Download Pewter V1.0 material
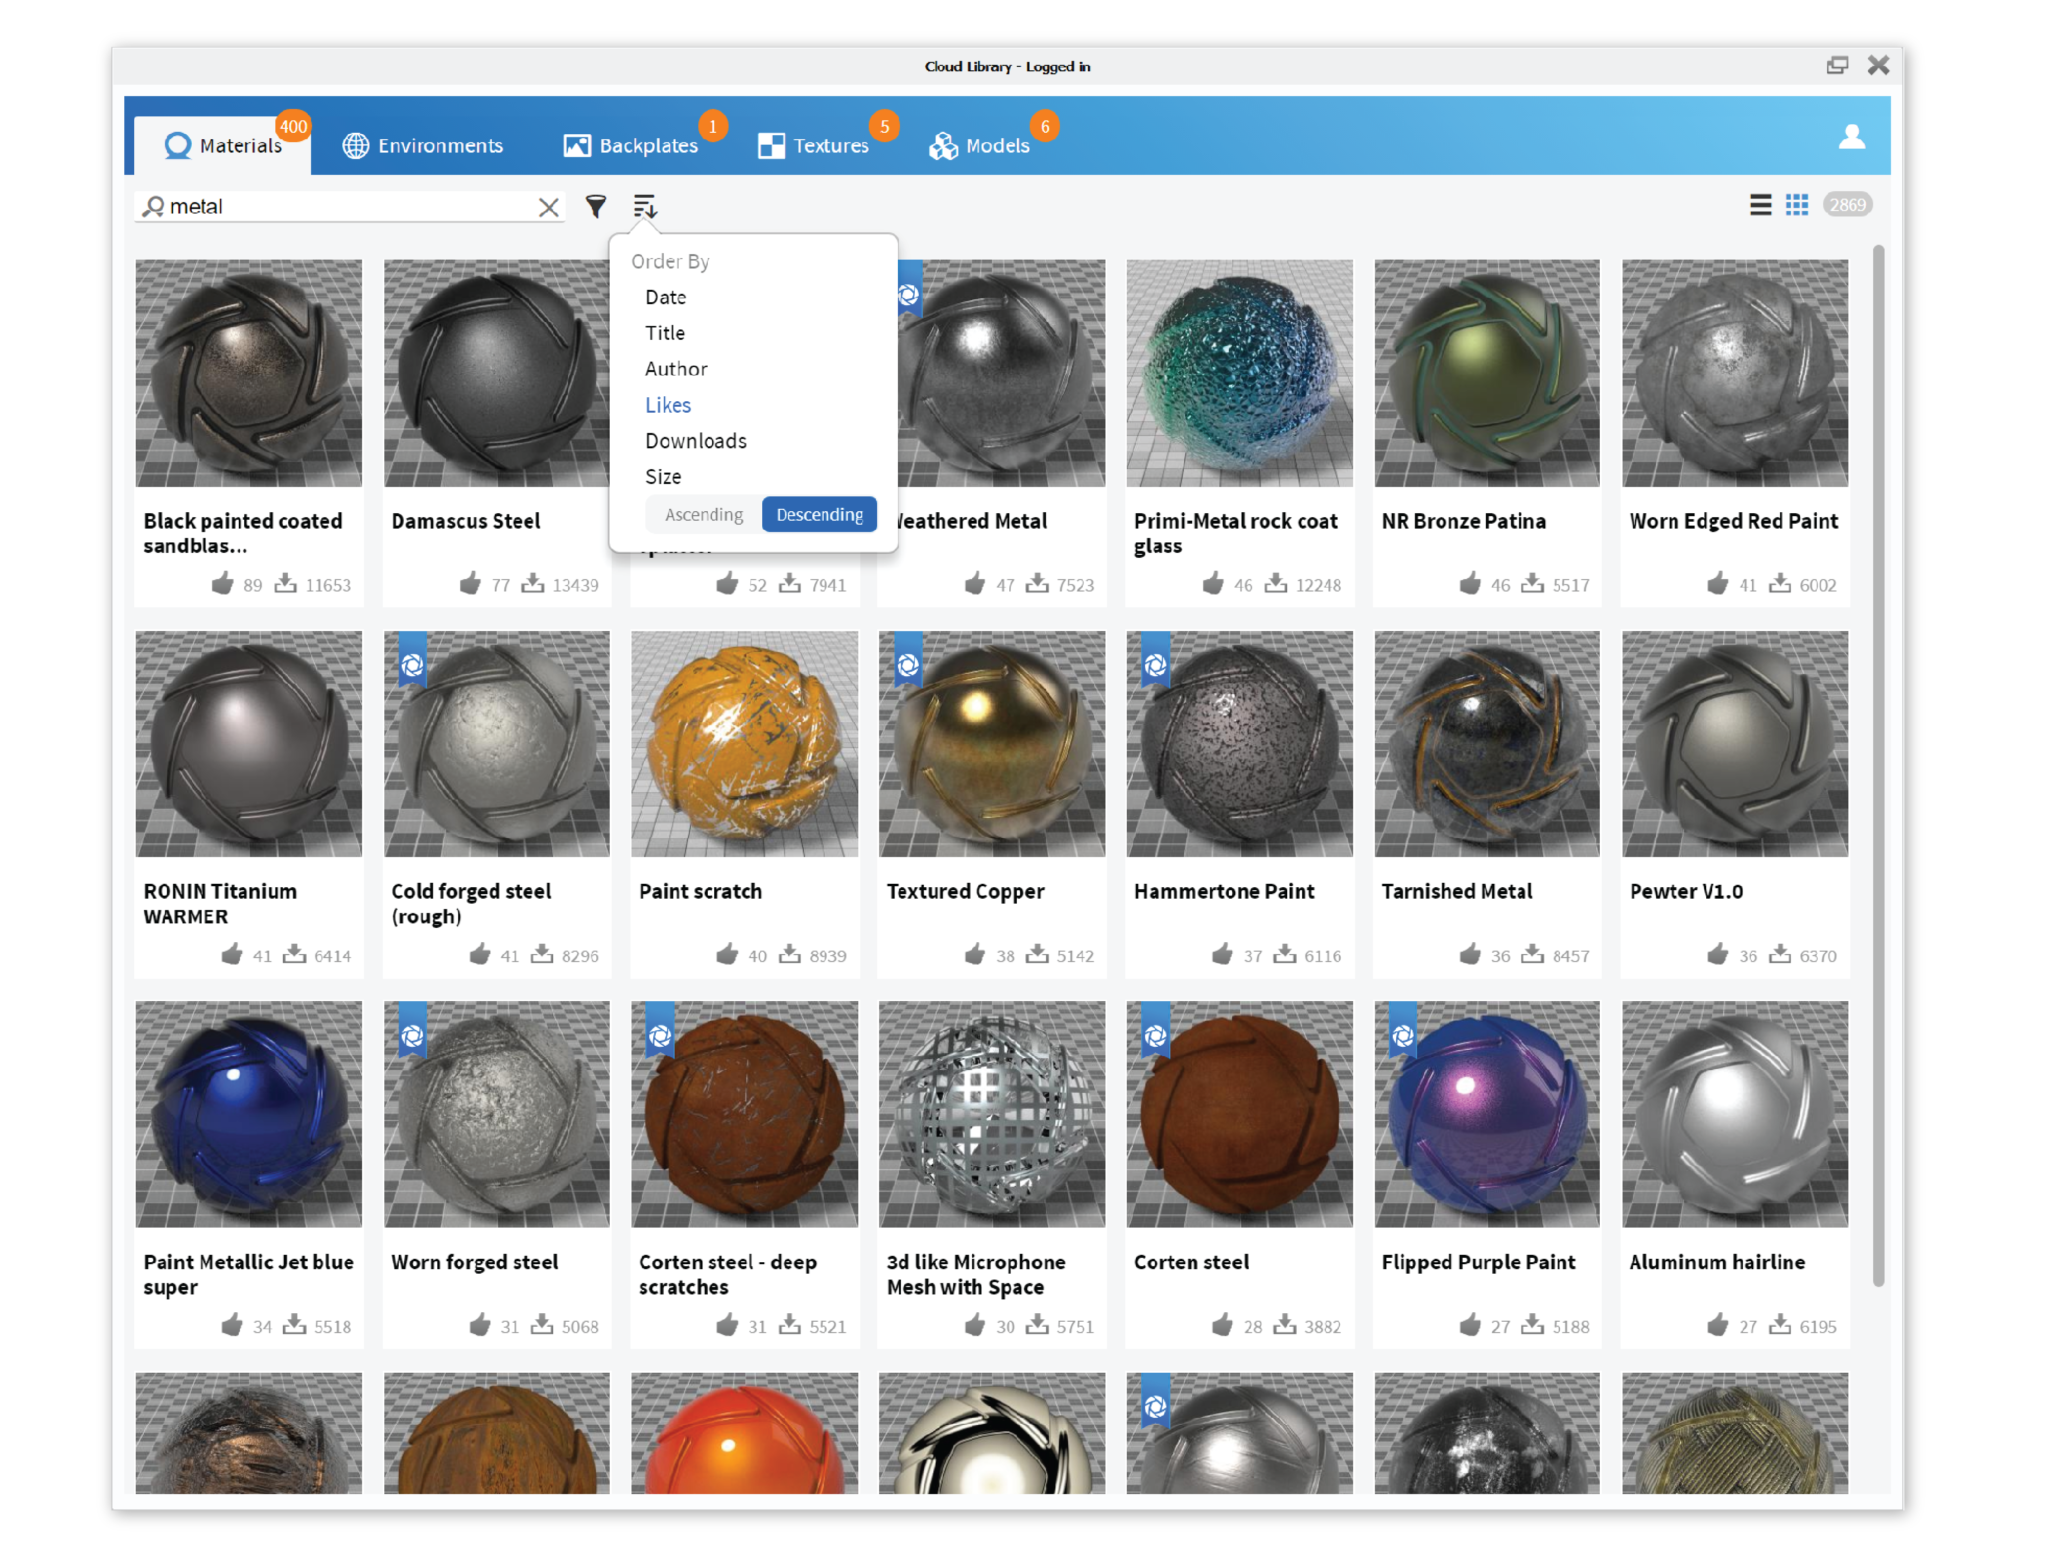 tap(1780, 955)
